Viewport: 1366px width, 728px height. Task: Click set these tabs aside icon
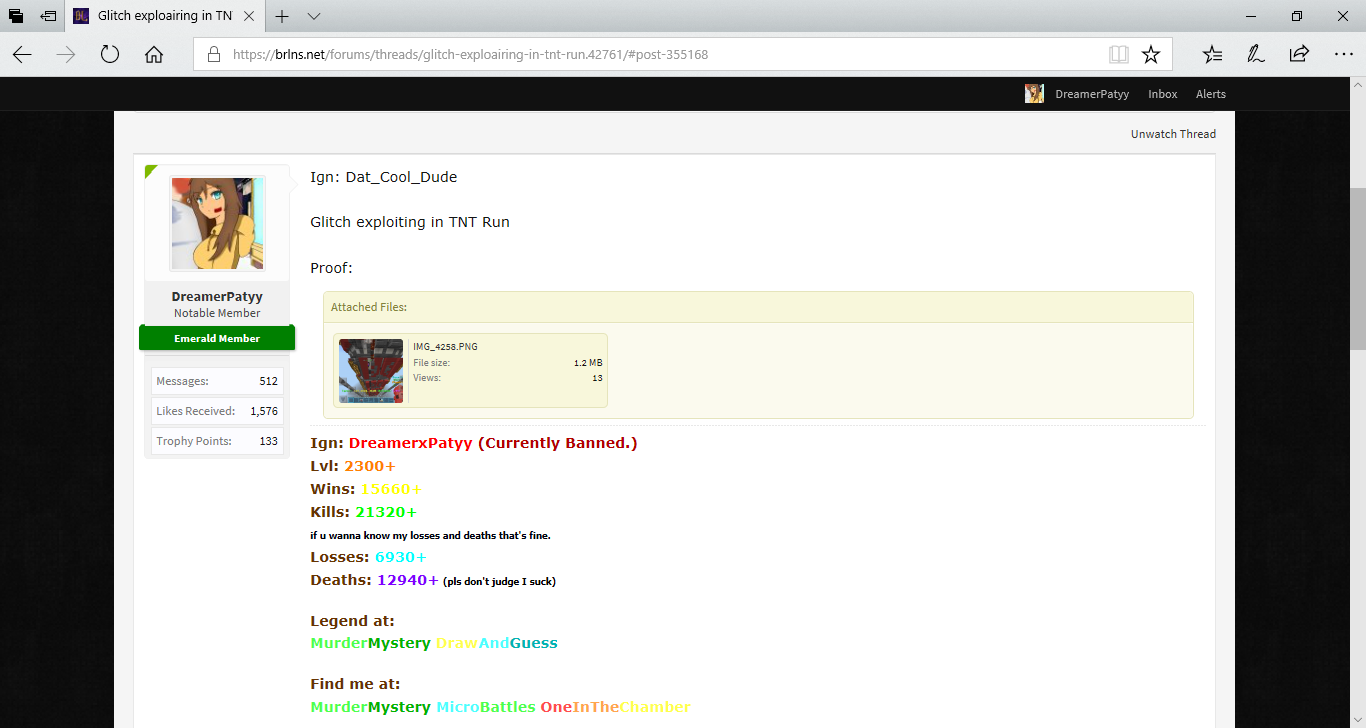(x=48, y=16)
